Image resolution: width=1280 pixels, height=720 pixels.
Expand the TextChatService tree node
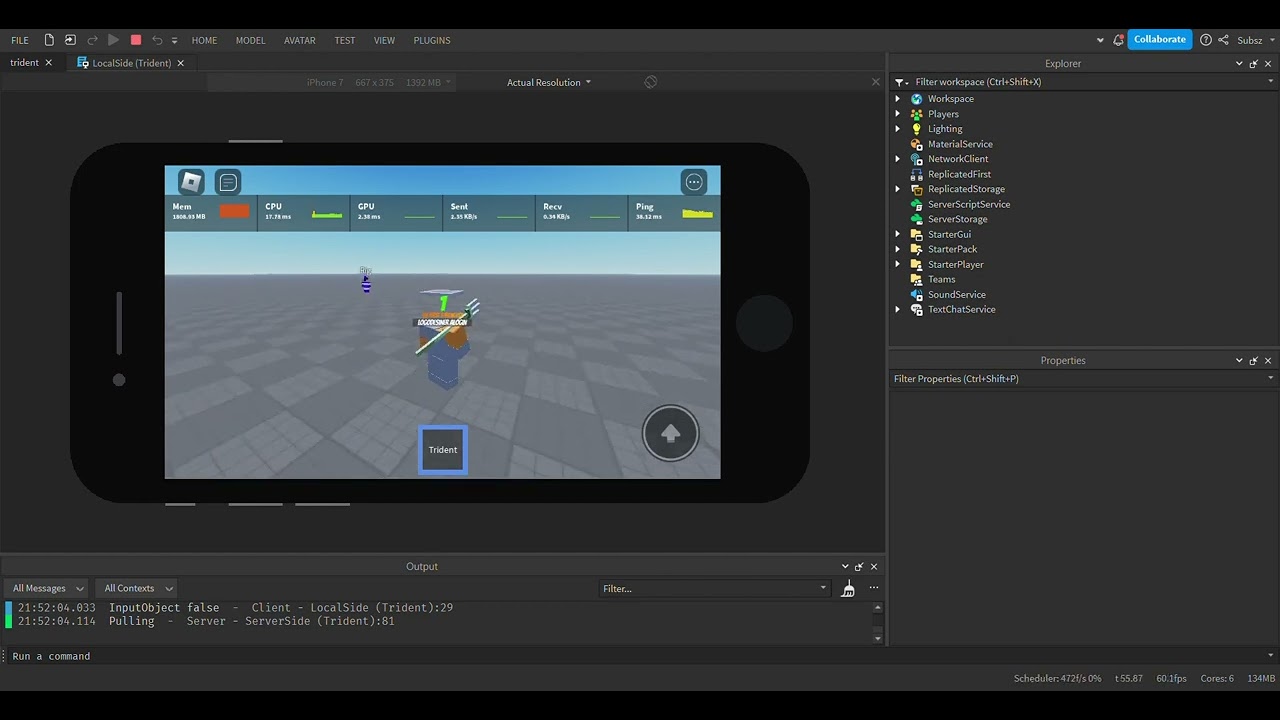897,309
